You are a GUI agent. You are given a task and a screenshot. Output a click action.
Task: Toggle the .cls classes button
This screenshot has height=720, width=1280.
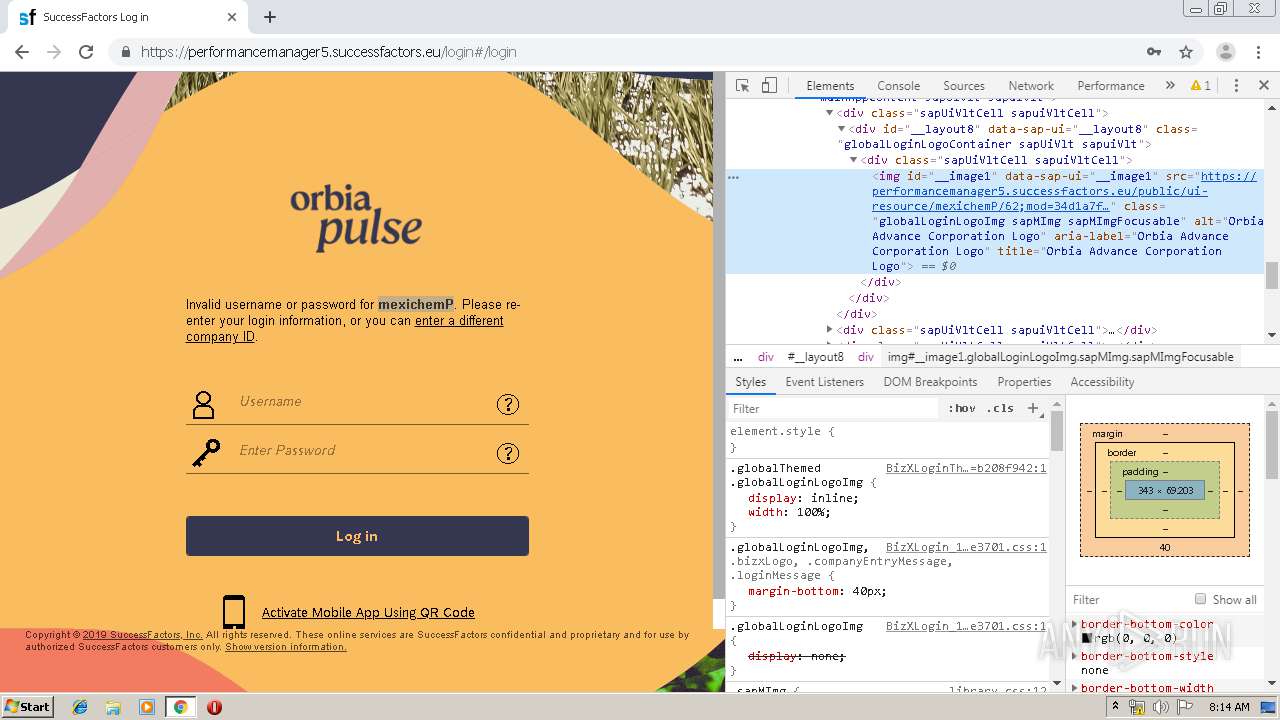1000,409
